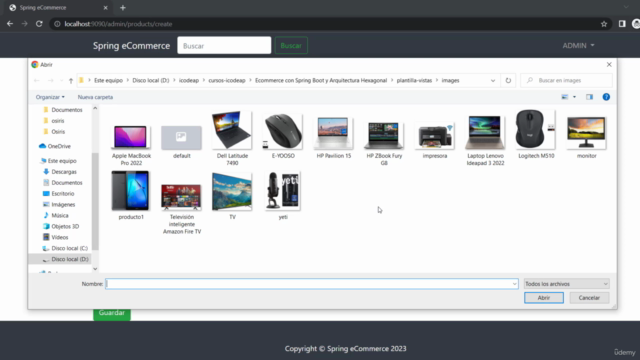Click the up one level arrow
Screen dimensions: 640x360
pos(71,80)
